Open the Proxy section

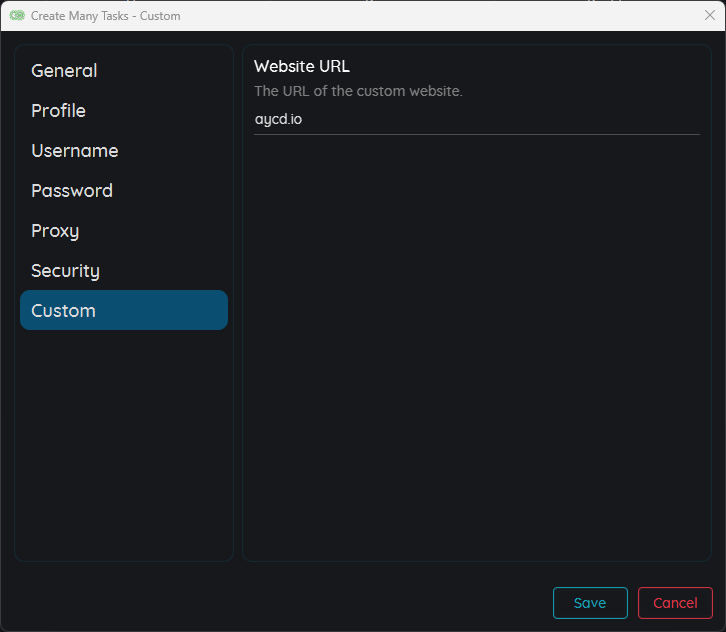point(55,231)
